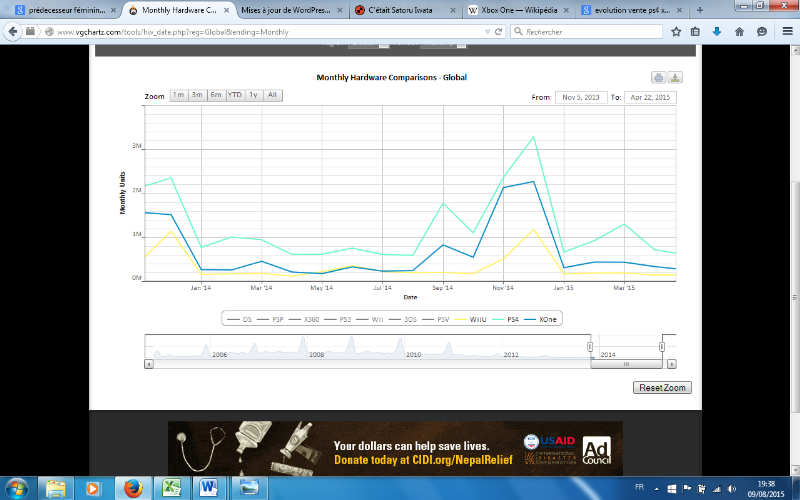Hide the PS4 series in the legend

(x=505, y=319)
